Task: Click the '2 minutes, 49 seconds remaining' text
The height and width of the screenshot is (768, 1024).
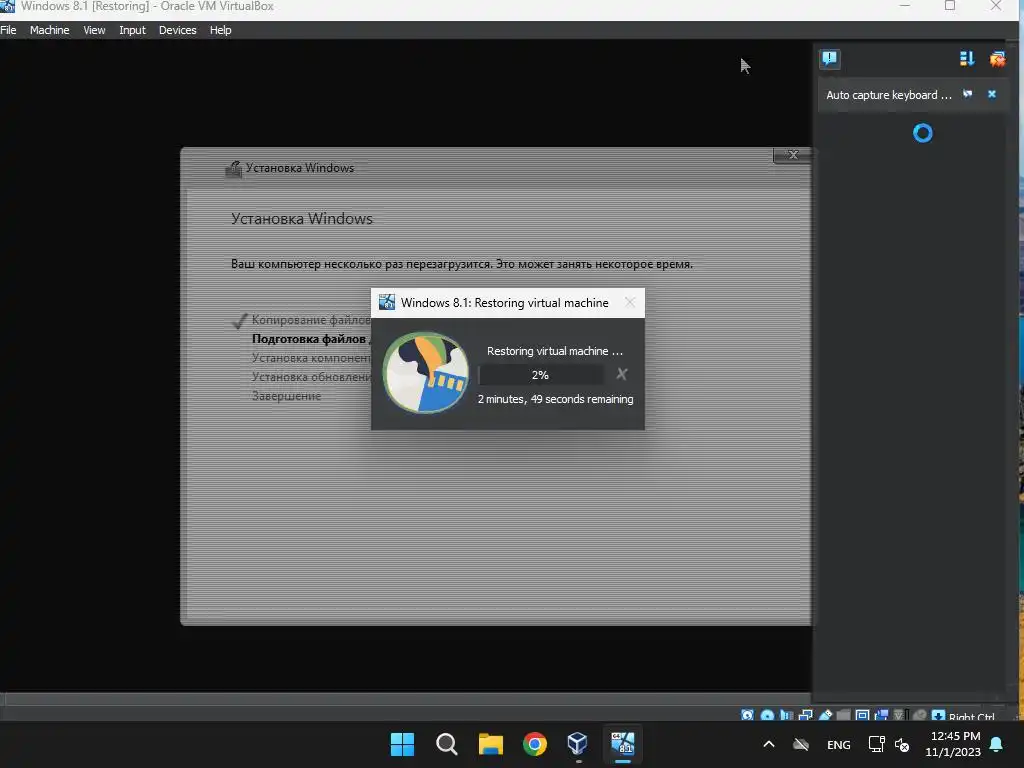Action: pyautogui.click(x=556, y=399)
